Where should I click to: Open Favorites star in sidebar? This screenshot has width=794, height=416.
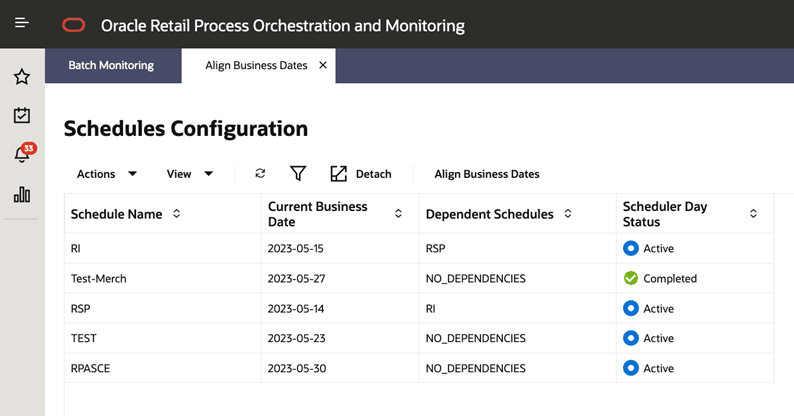tap(22, 77)
